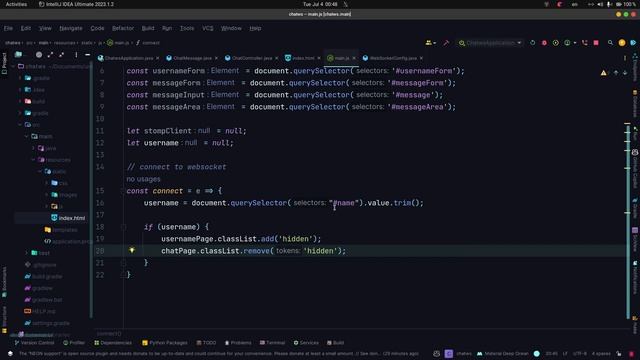Open editor tabs three-dot options menu

coord(625,58)
